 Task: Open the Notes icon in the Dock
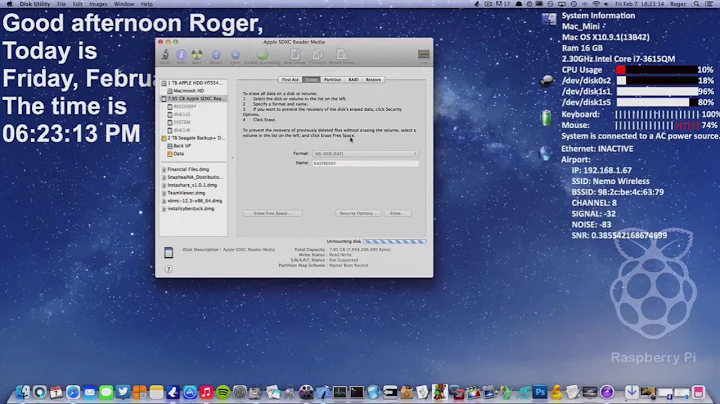(156, 392)
